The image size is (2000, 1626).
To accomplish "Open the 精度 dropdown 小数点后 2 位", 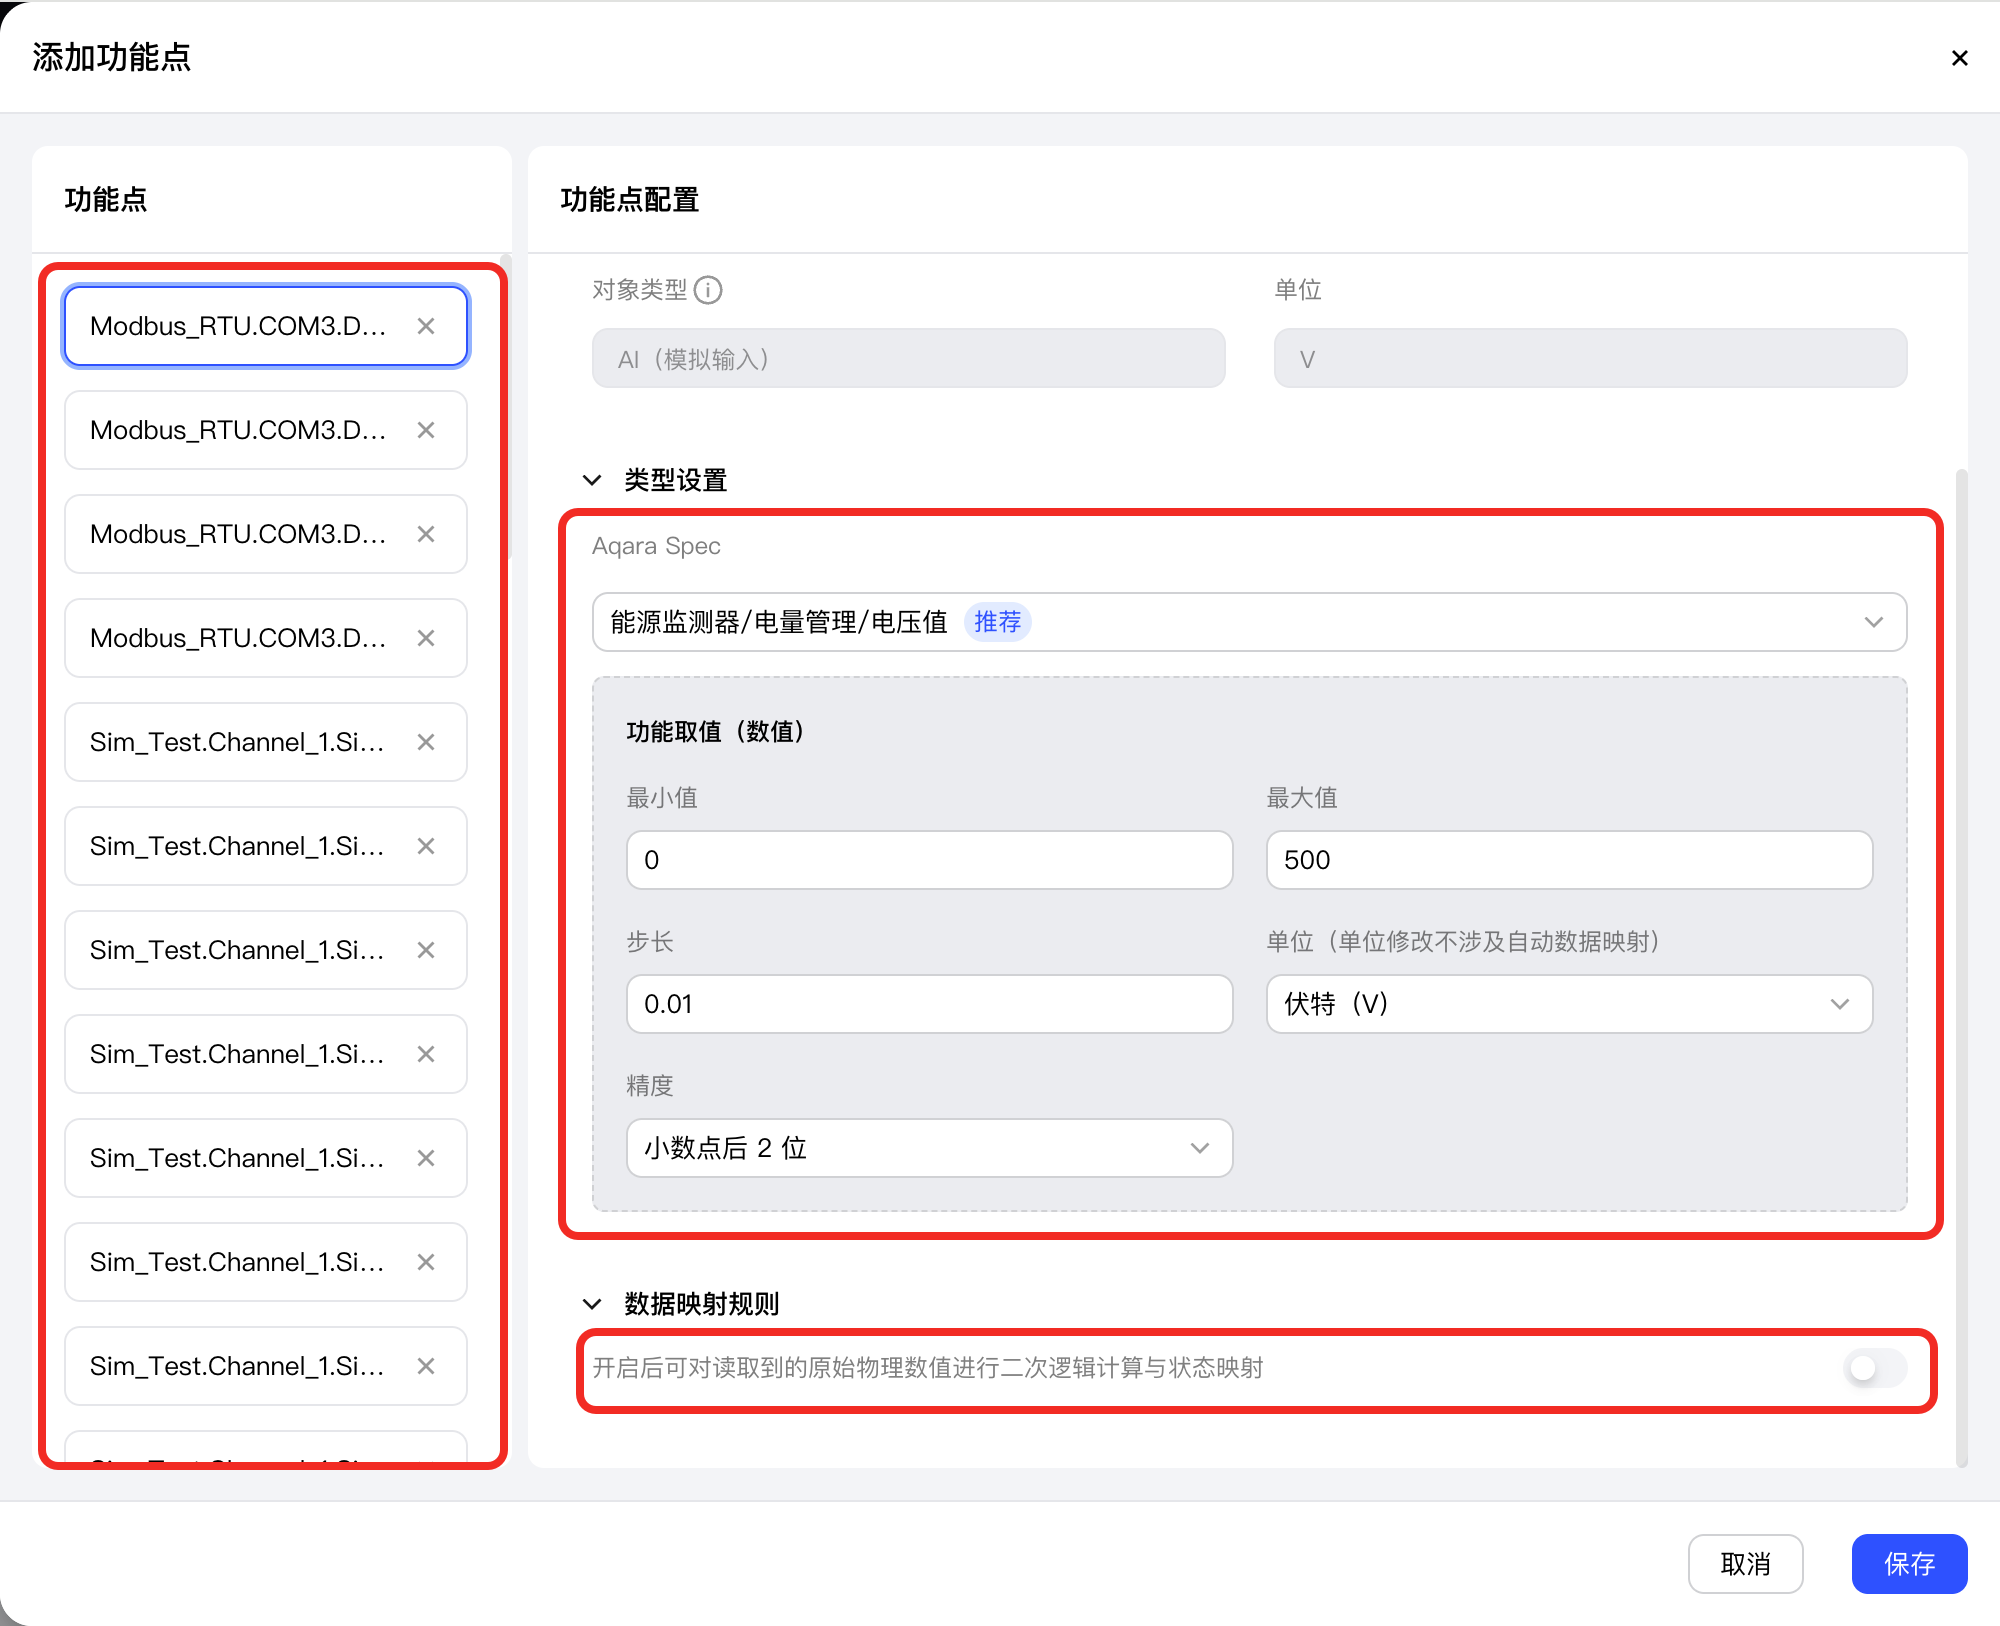I will [929, 1148].
